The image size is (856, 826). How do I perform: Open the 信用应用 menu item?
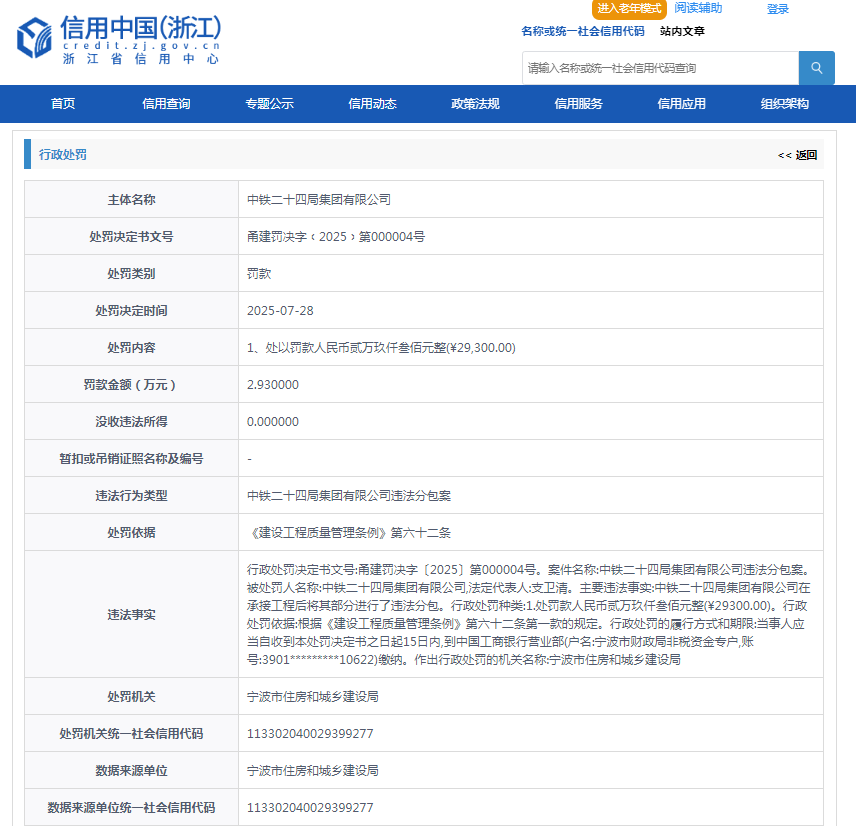681,104
